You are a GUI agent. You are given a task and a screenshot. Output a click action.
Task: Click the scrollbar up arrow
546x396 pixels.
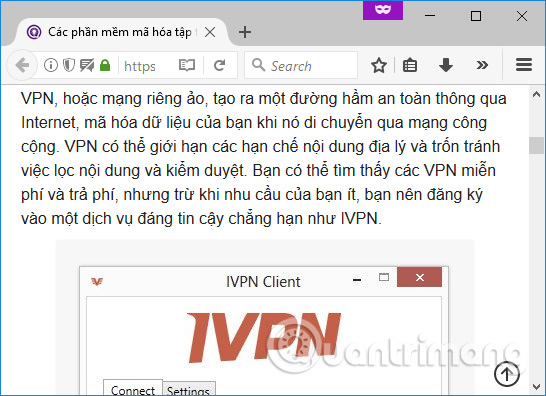tap(537, 94)
